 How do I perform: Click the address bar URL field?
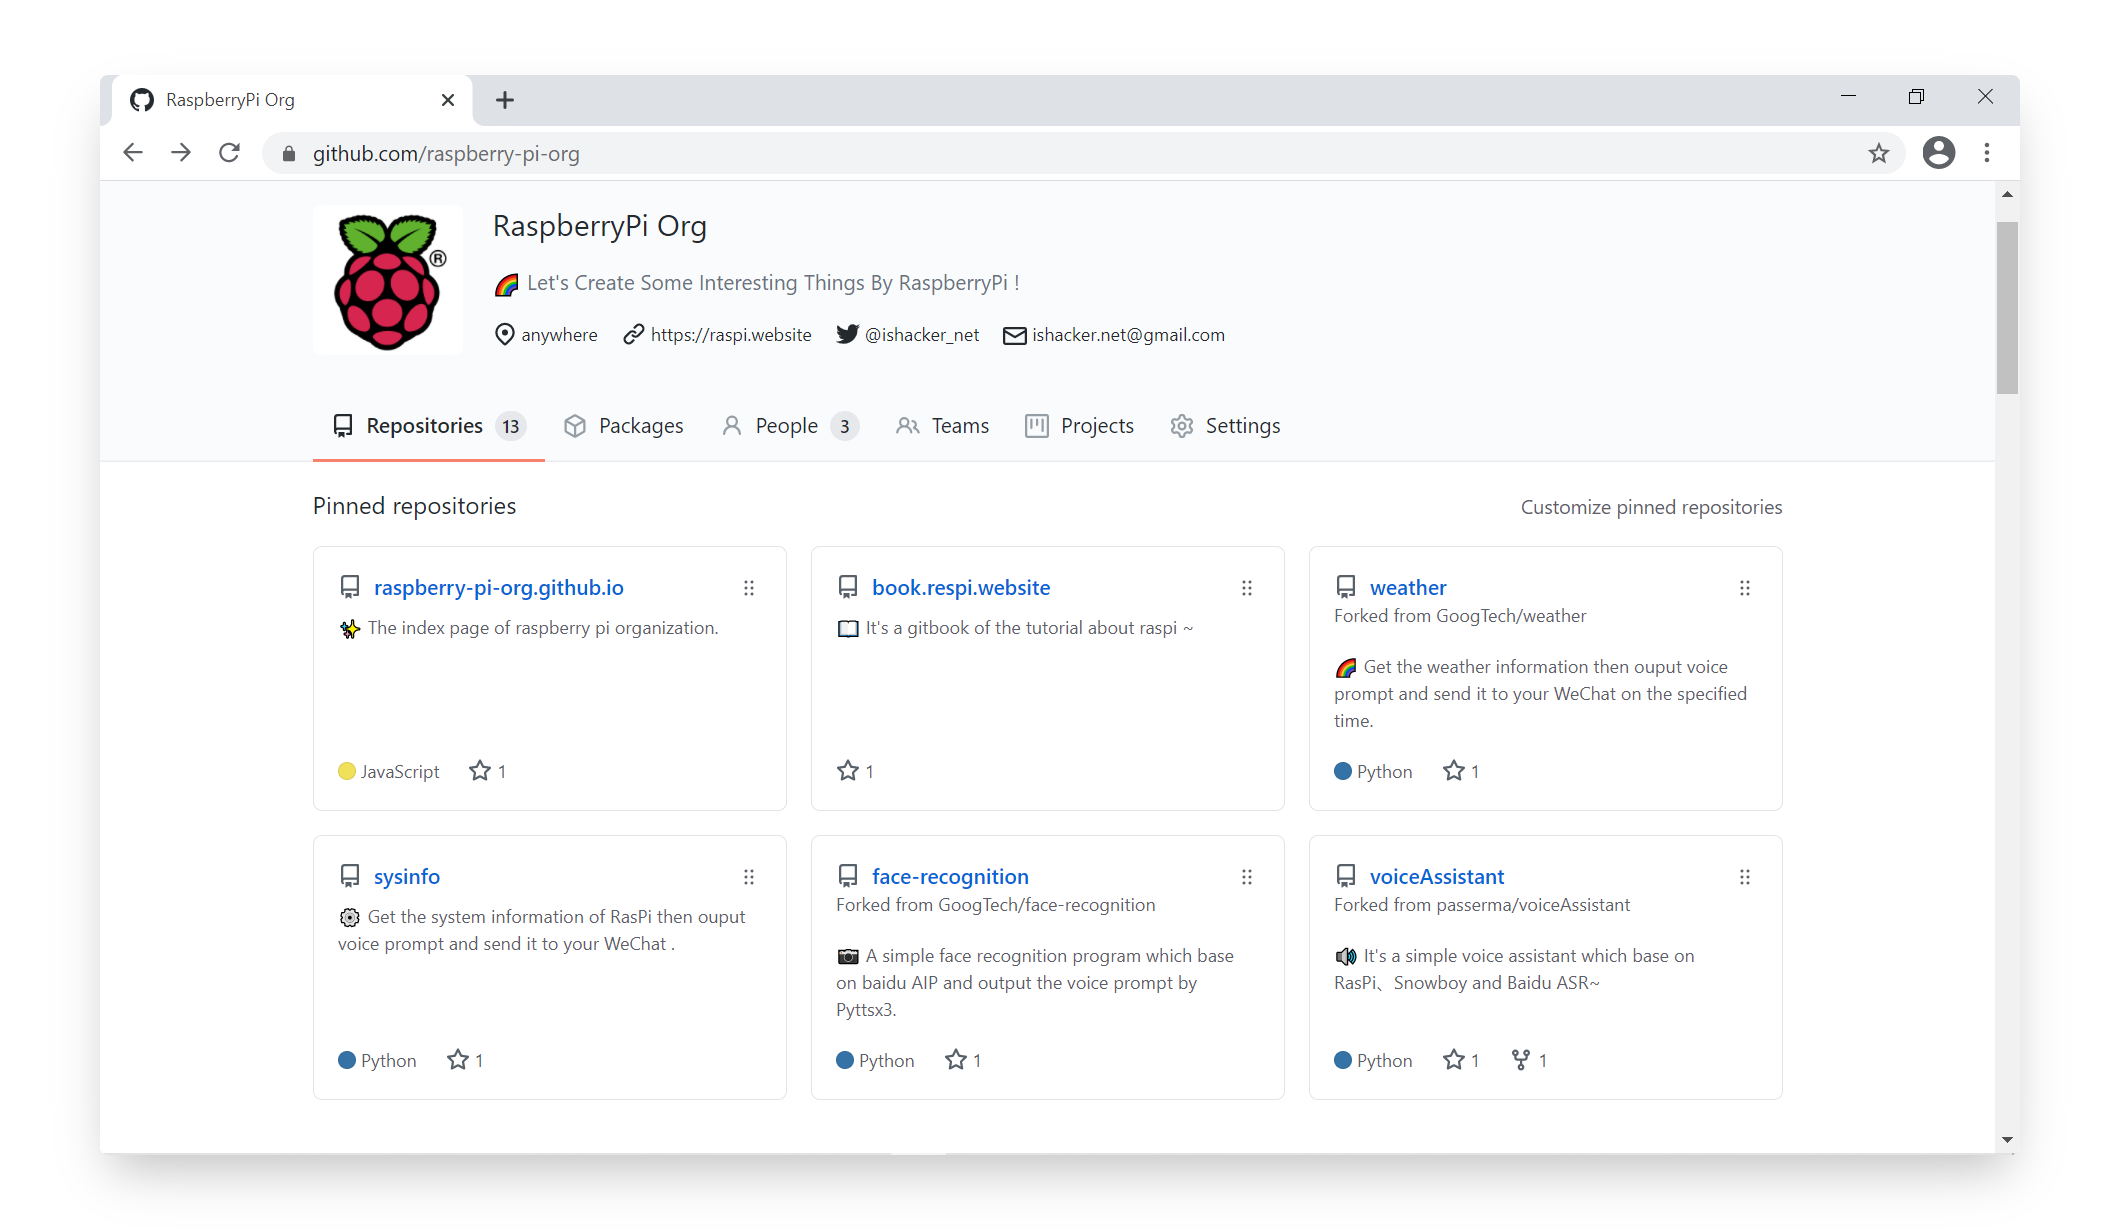pyautogui.click(x=900, y=153)
